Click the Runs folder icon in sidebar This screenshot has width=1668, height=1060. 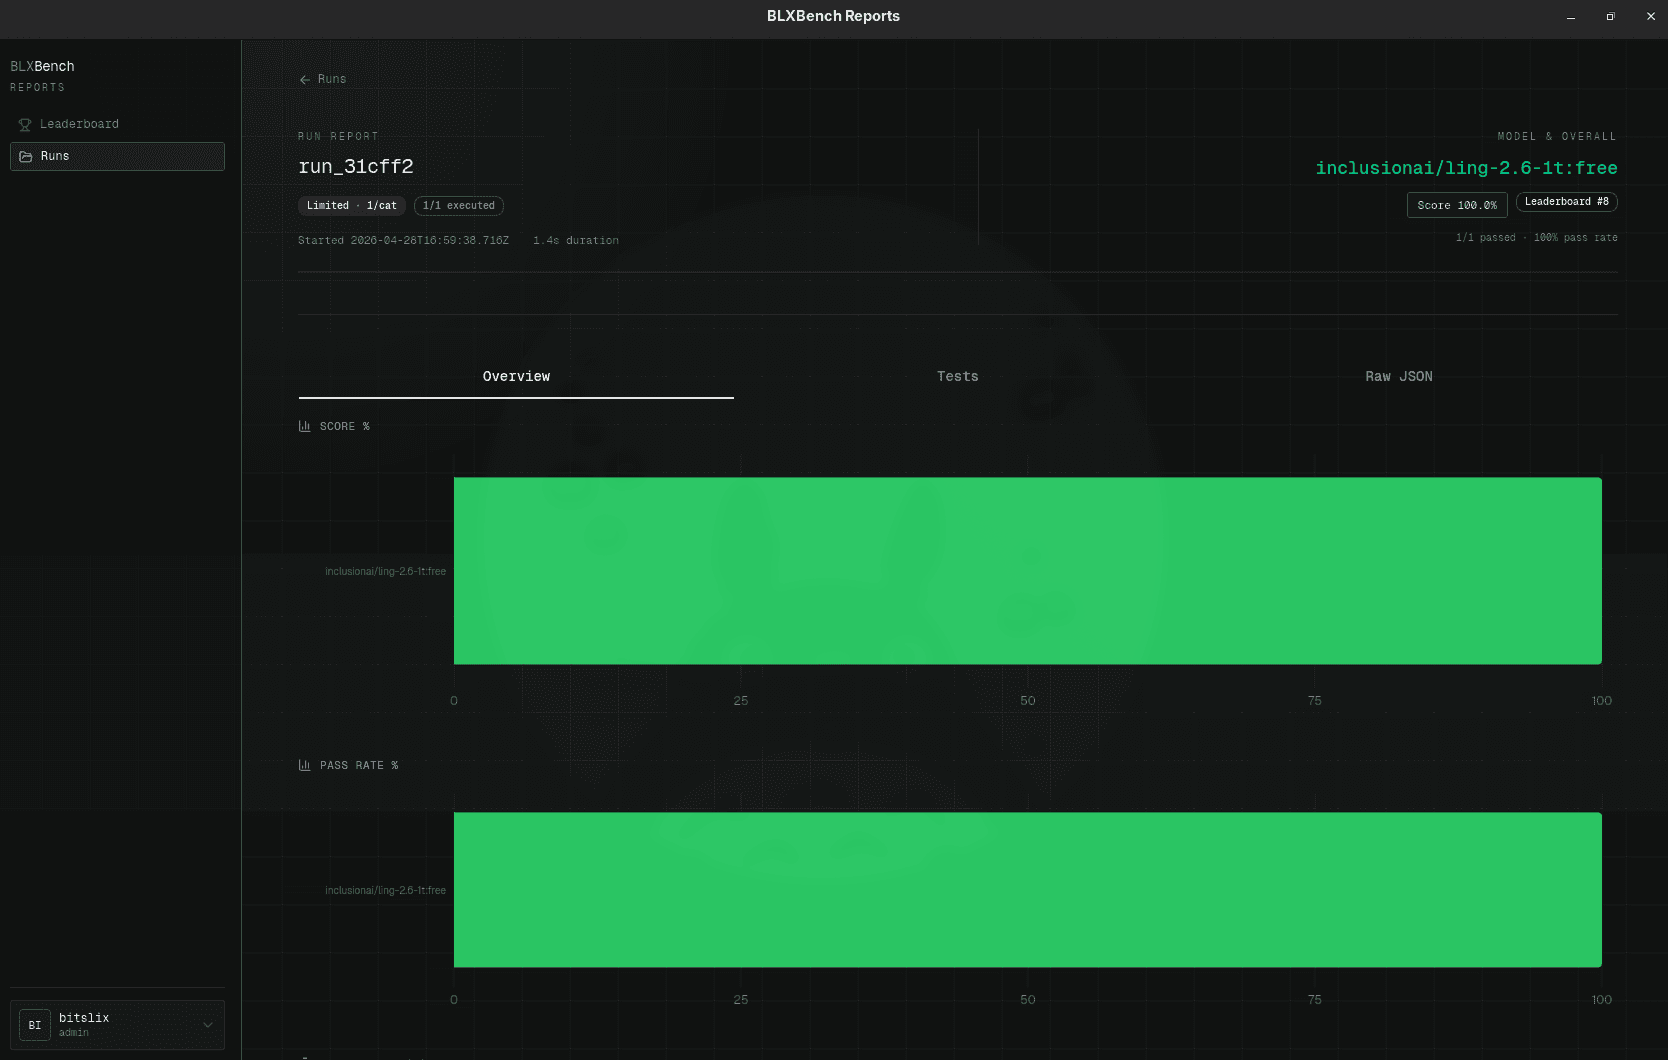pyautogui.click(x=26, y=156)
